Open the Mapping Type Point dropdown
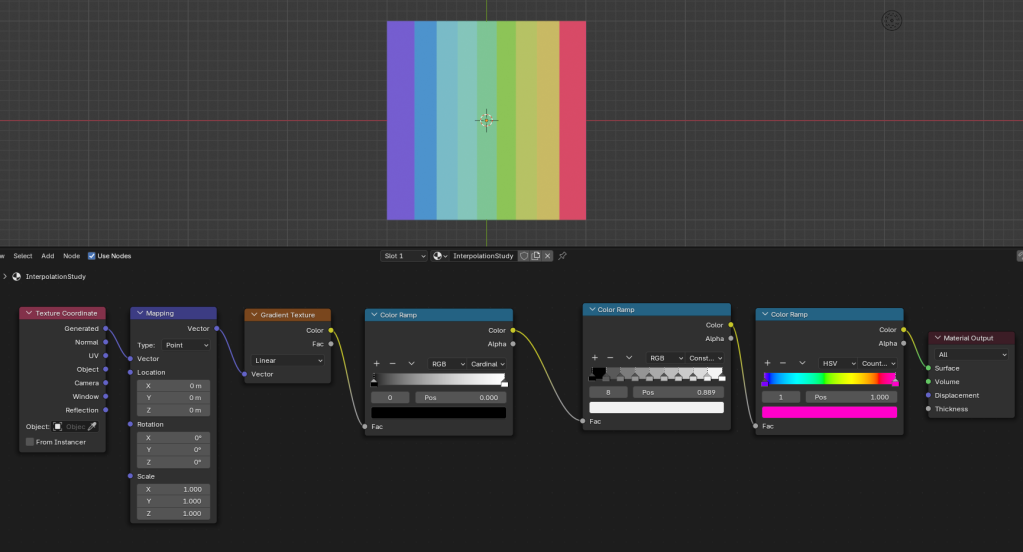 point(185,345)
